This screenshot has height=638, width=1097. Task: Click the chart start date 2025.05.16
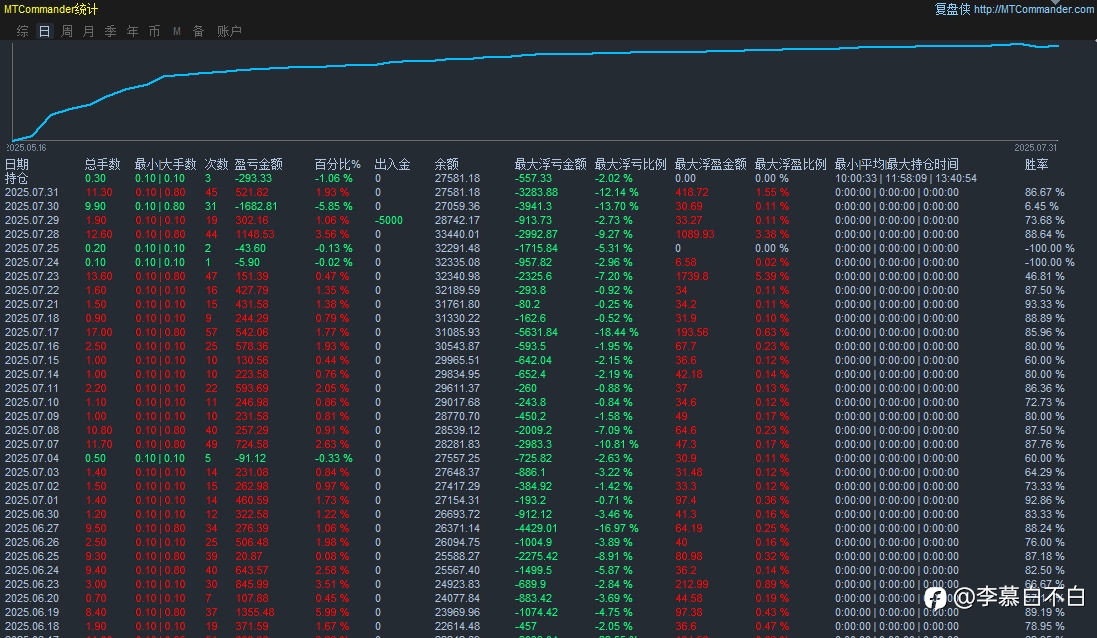pos(26,148)
